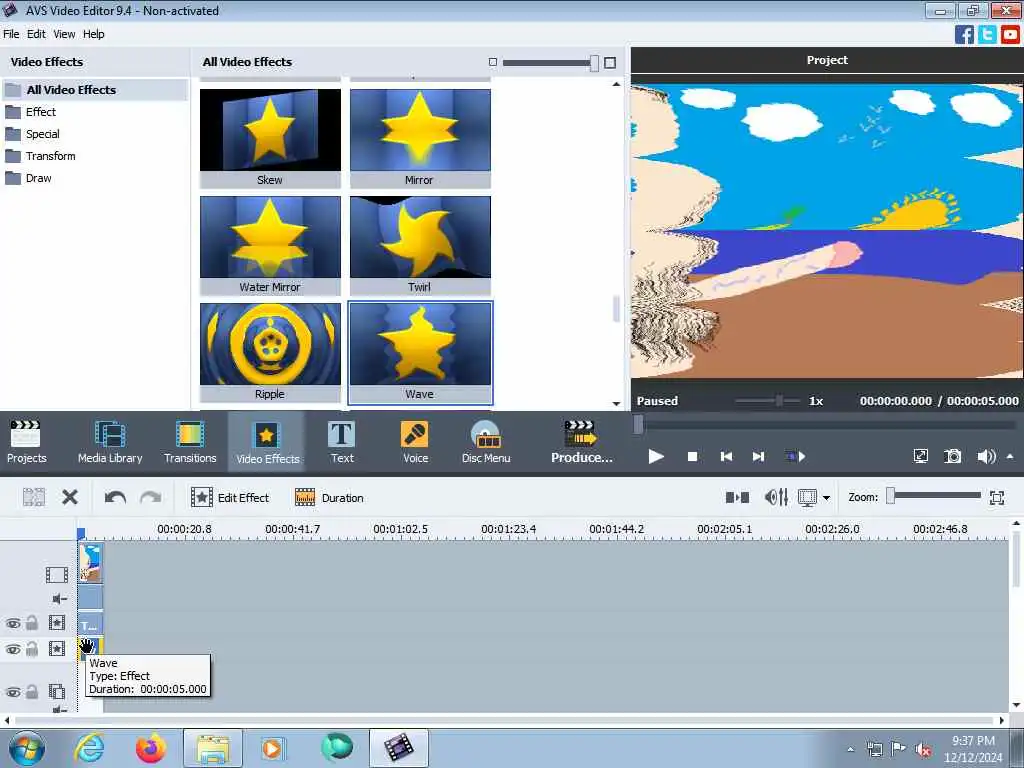Open the Twitter page icon
Screen dimensions: 1024x768
987,34
